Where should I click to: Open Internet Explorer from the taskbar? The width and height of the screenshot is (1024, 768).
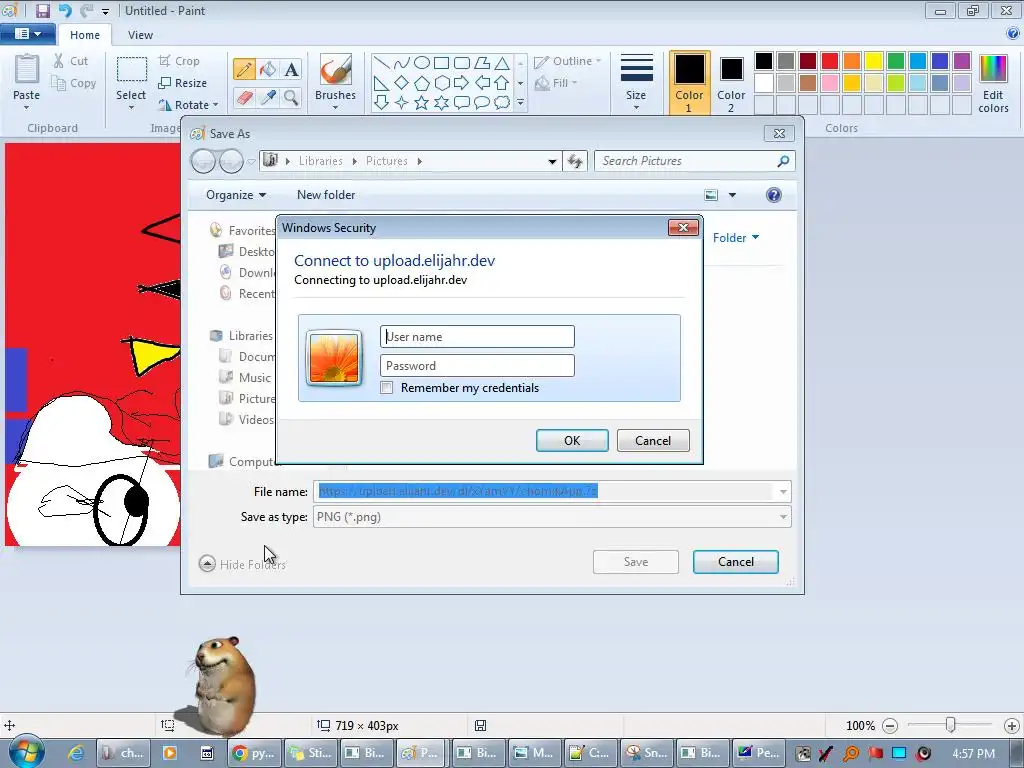[76, 753]
